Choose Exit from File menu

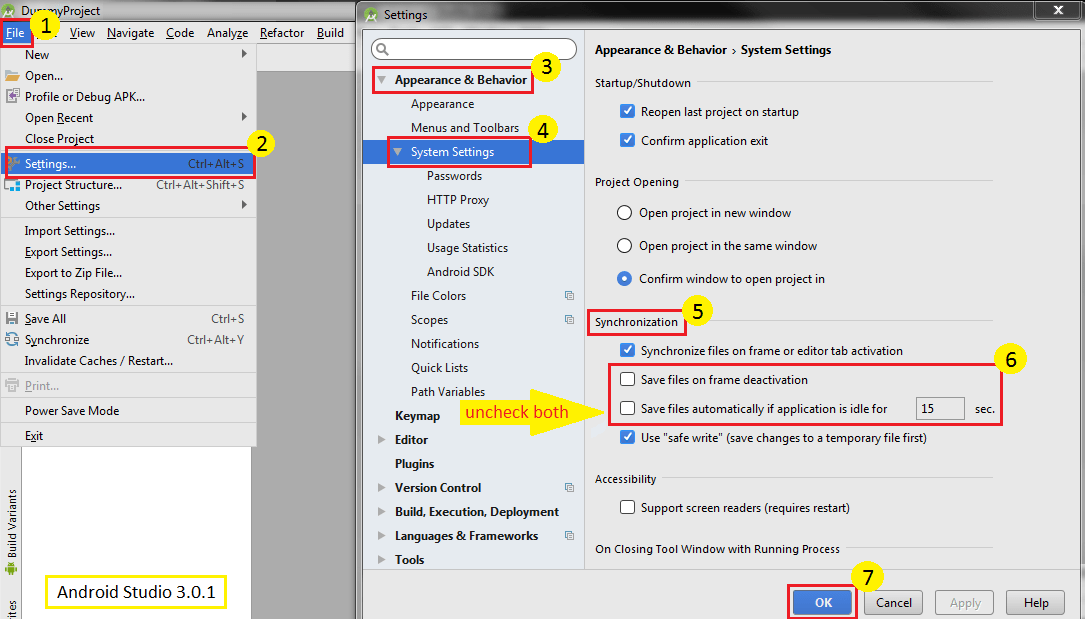point(129,436)
